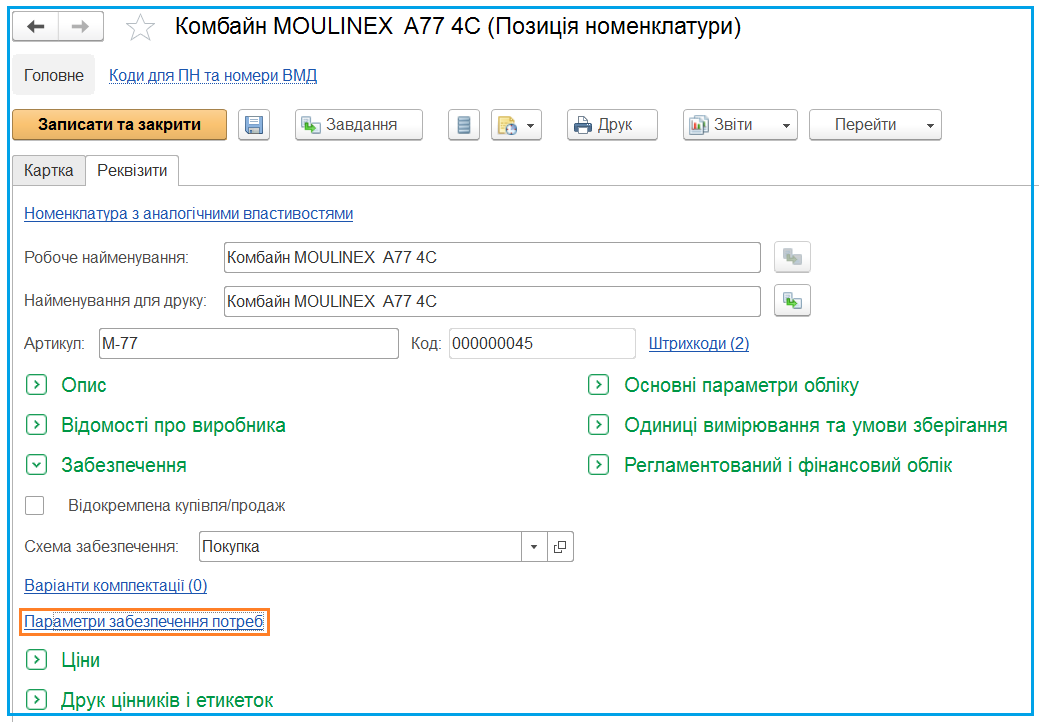
Task: Add to favorites with the star icon
Action: coord(140,28)
